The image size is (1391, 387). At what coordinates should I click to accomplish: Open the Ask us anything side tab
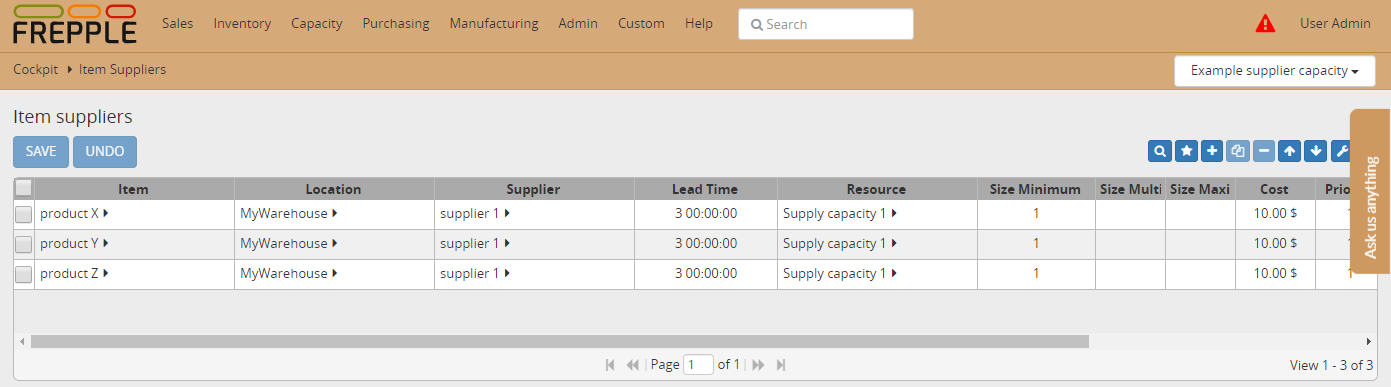click(x=1370, y=191)
